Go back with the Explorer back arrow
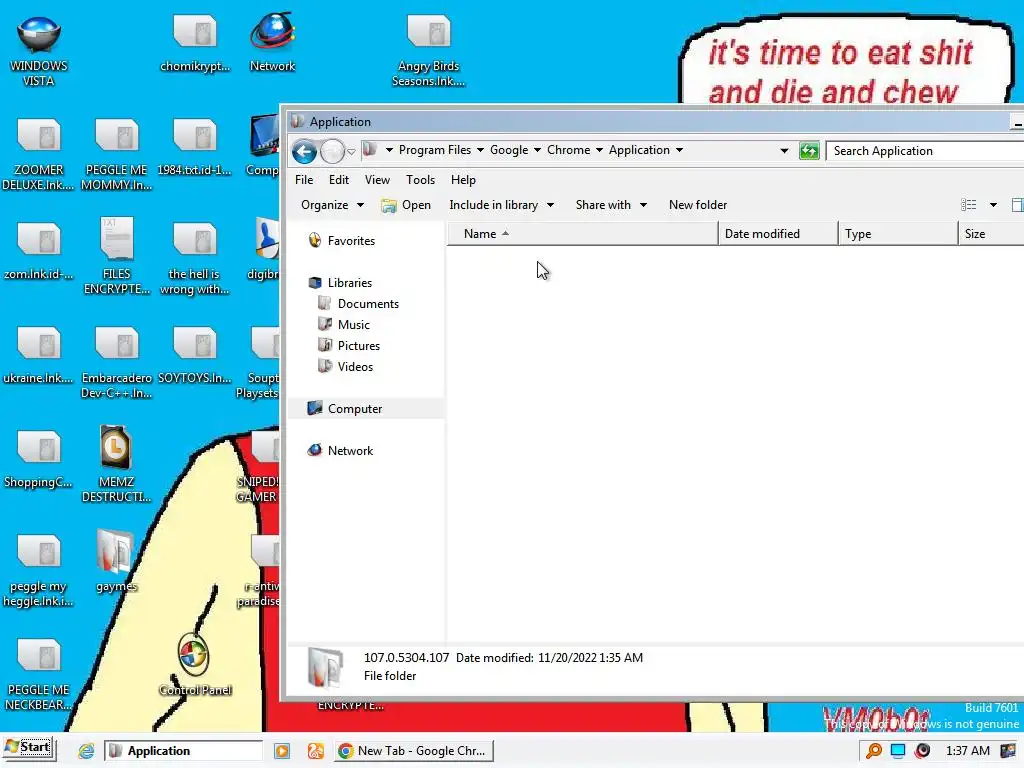 tap(304, 152)
